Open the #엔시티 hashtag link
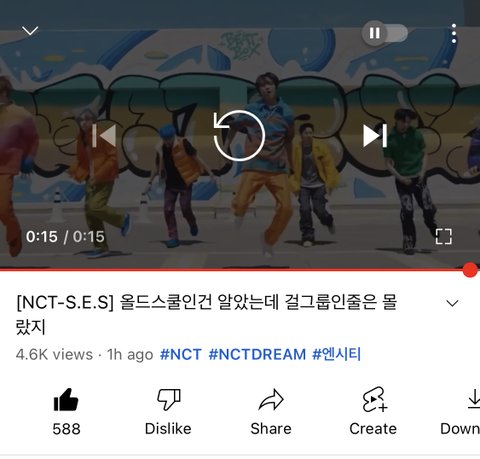 pyautogui.click(x=337, y=354)
